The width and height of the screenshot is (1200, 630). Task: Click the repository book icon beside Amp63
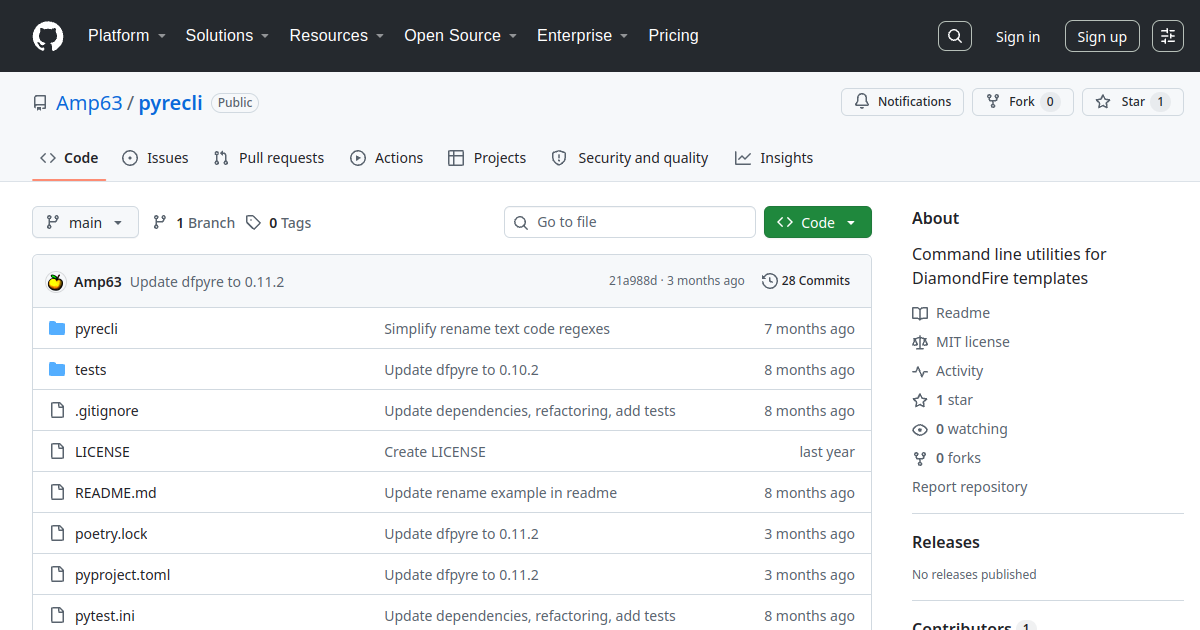pos(40,103)
